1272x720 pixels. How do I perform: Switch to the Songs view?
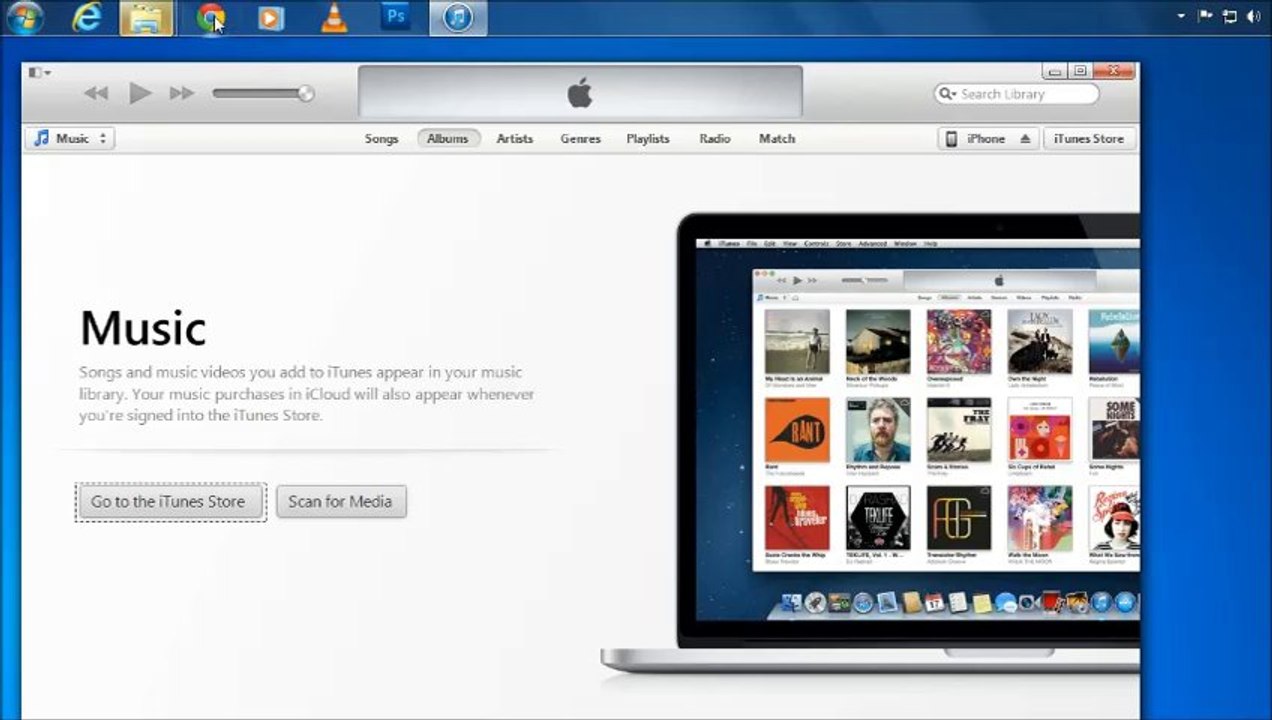pyautogui.click(x=381, y=139)
